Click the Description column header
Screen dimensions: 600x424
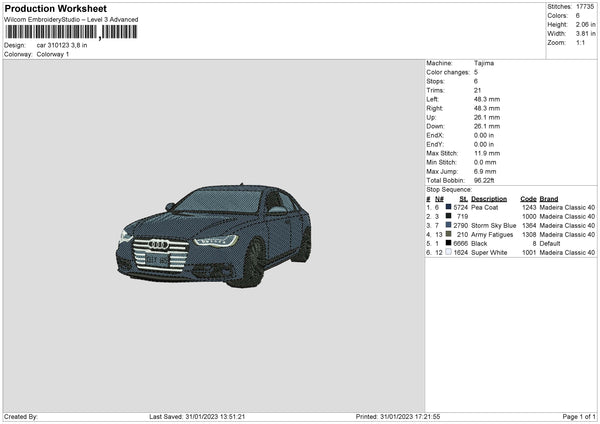coord(488,198)
